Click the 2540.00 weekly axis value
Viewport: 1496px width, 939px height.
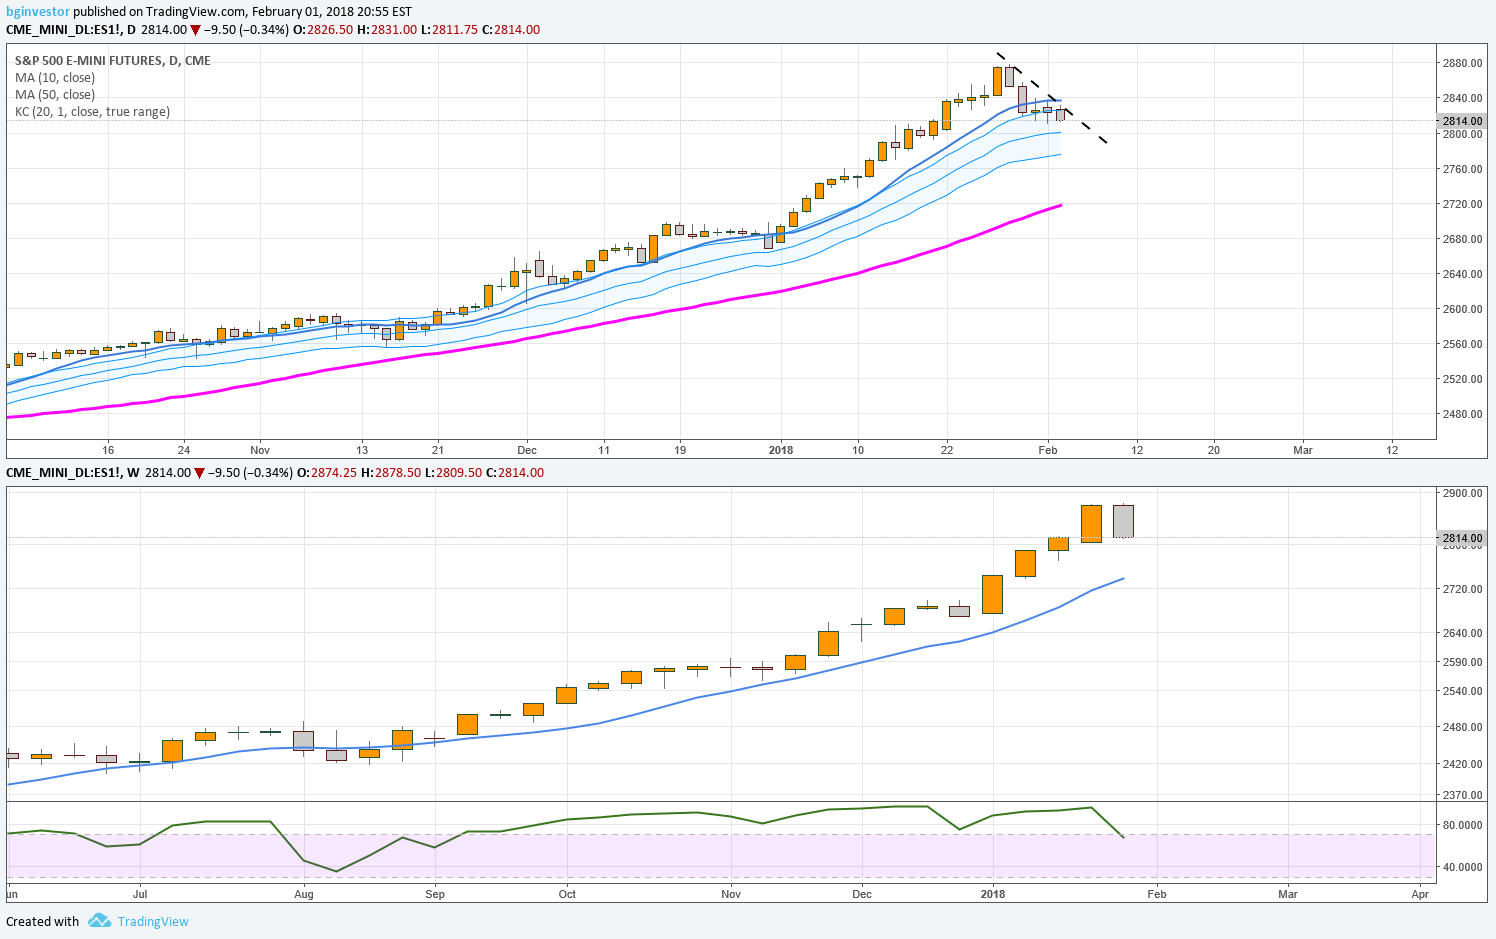1462,691
